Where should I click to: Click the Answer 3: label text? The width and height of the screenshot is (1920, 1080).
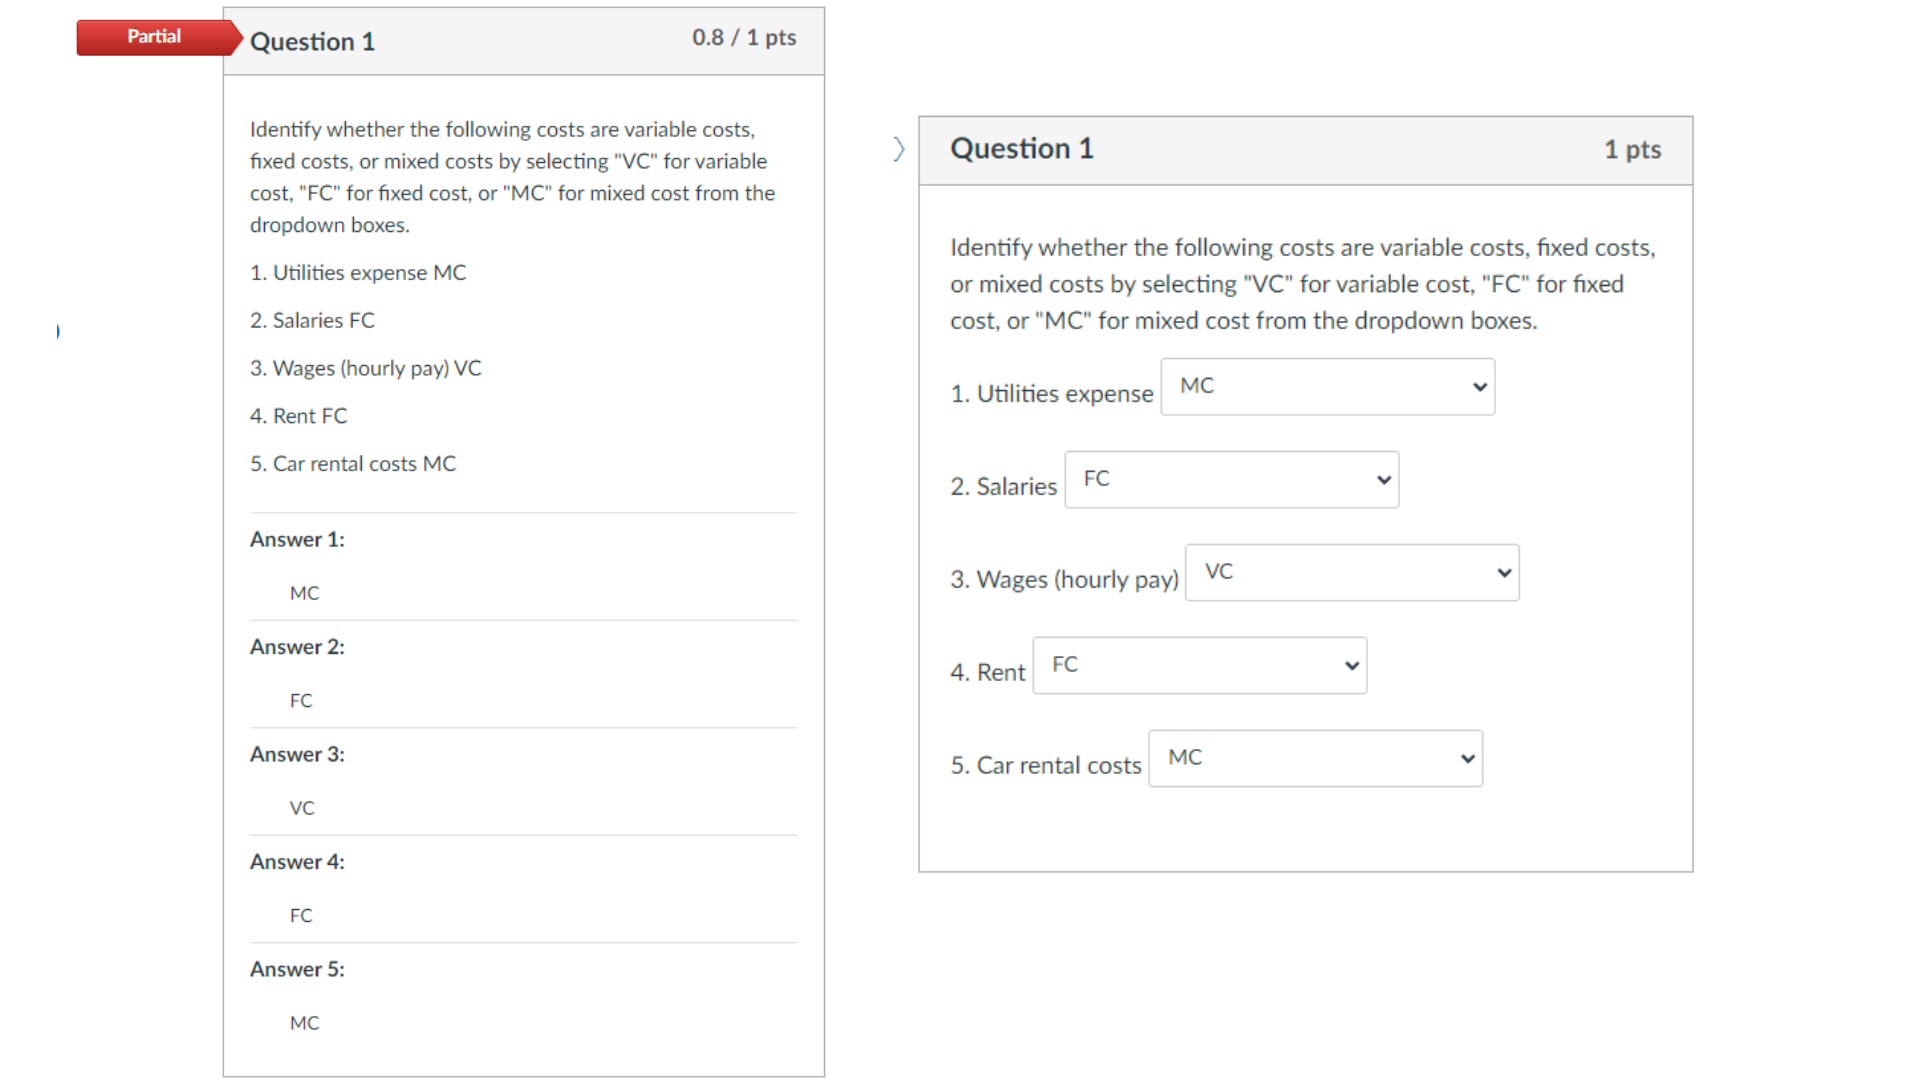(x=296, y=754)
